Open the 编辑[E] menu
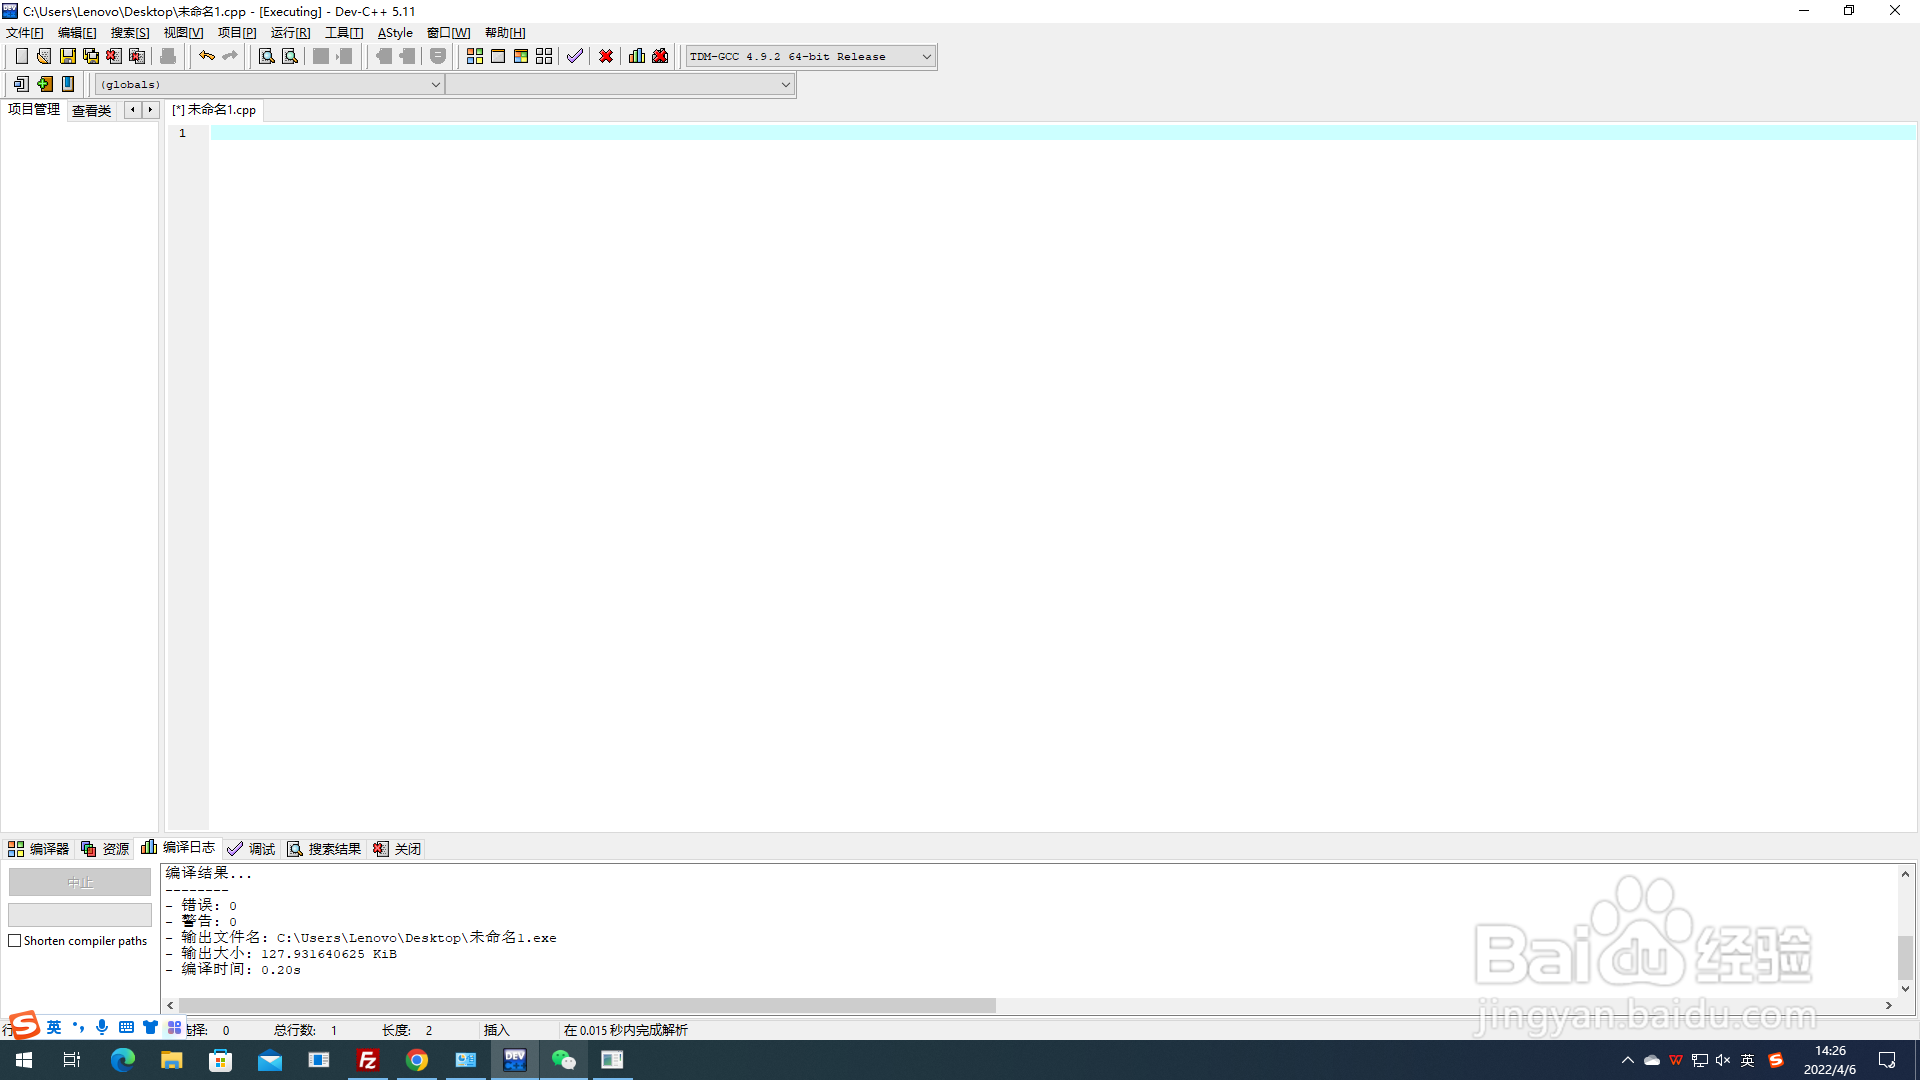Image resolution: width=1920 pixels, height=1080 pixels. tap(77, 33)
